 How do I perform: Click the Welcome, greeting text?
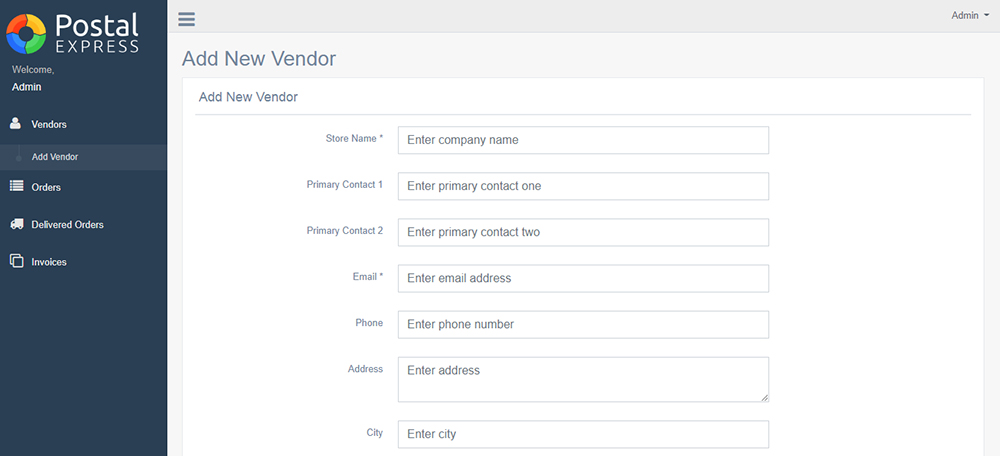click(33, 70)
